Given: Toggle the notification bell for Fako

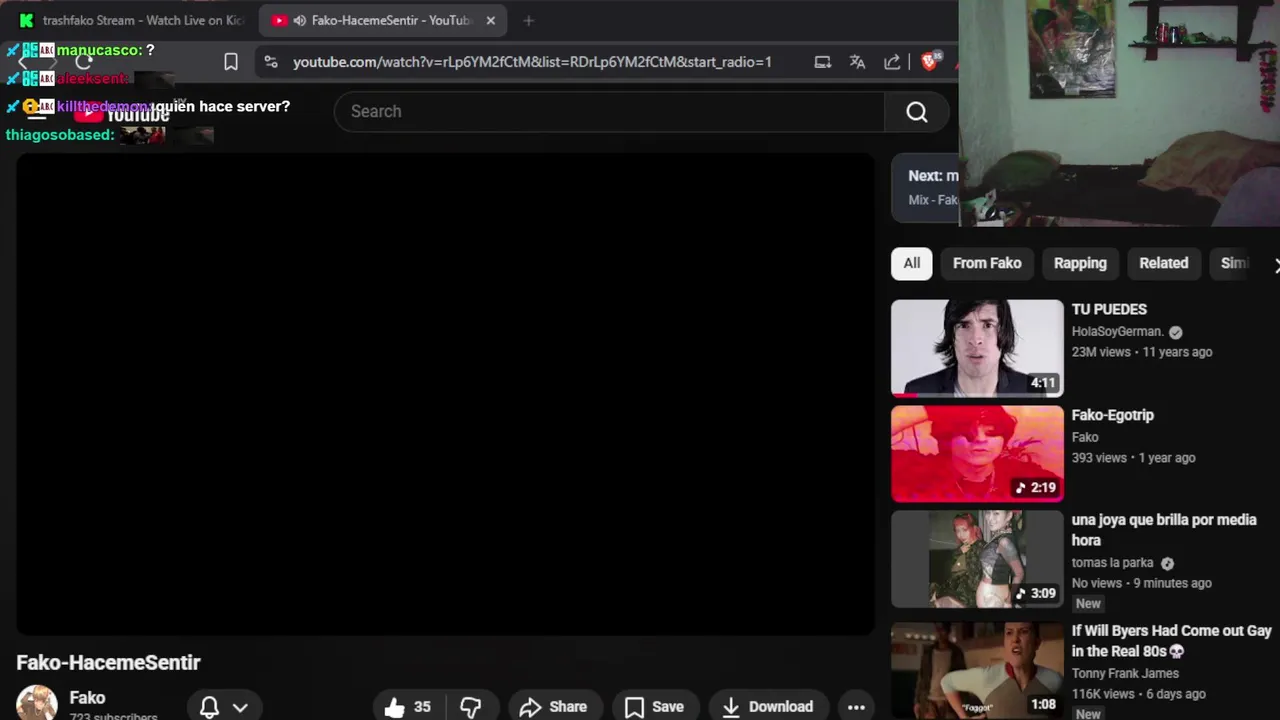Looking at the screenshot, I should (209, 707).
